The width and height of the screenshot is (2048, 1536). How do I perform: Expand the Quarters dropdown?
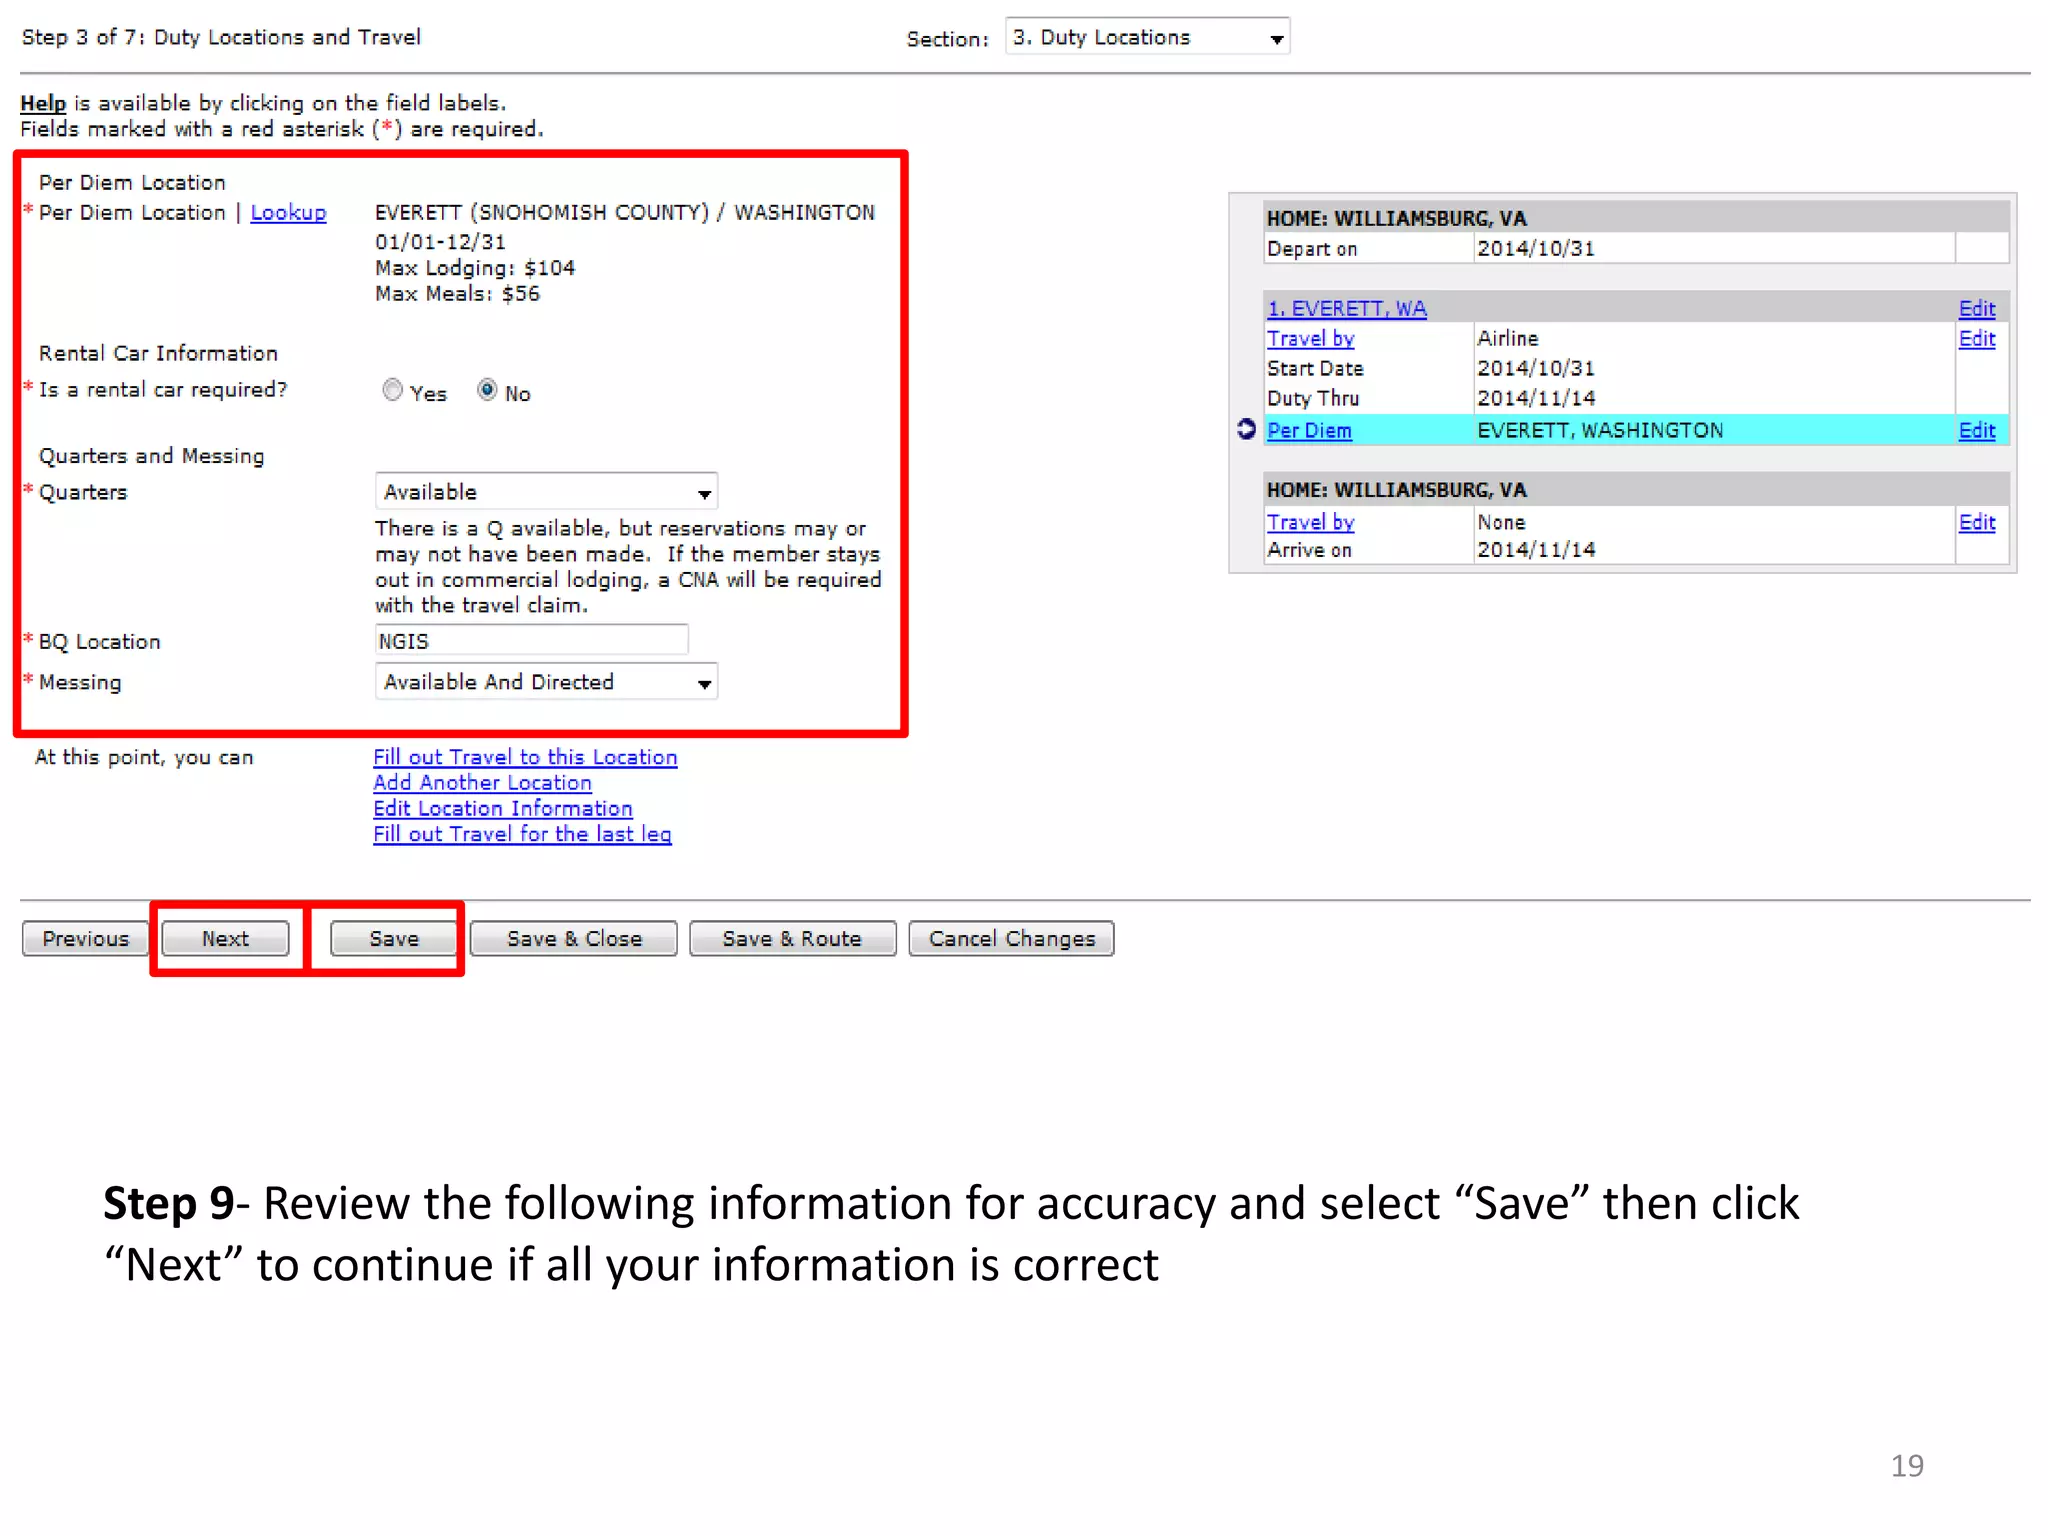(x=546, y=492)
